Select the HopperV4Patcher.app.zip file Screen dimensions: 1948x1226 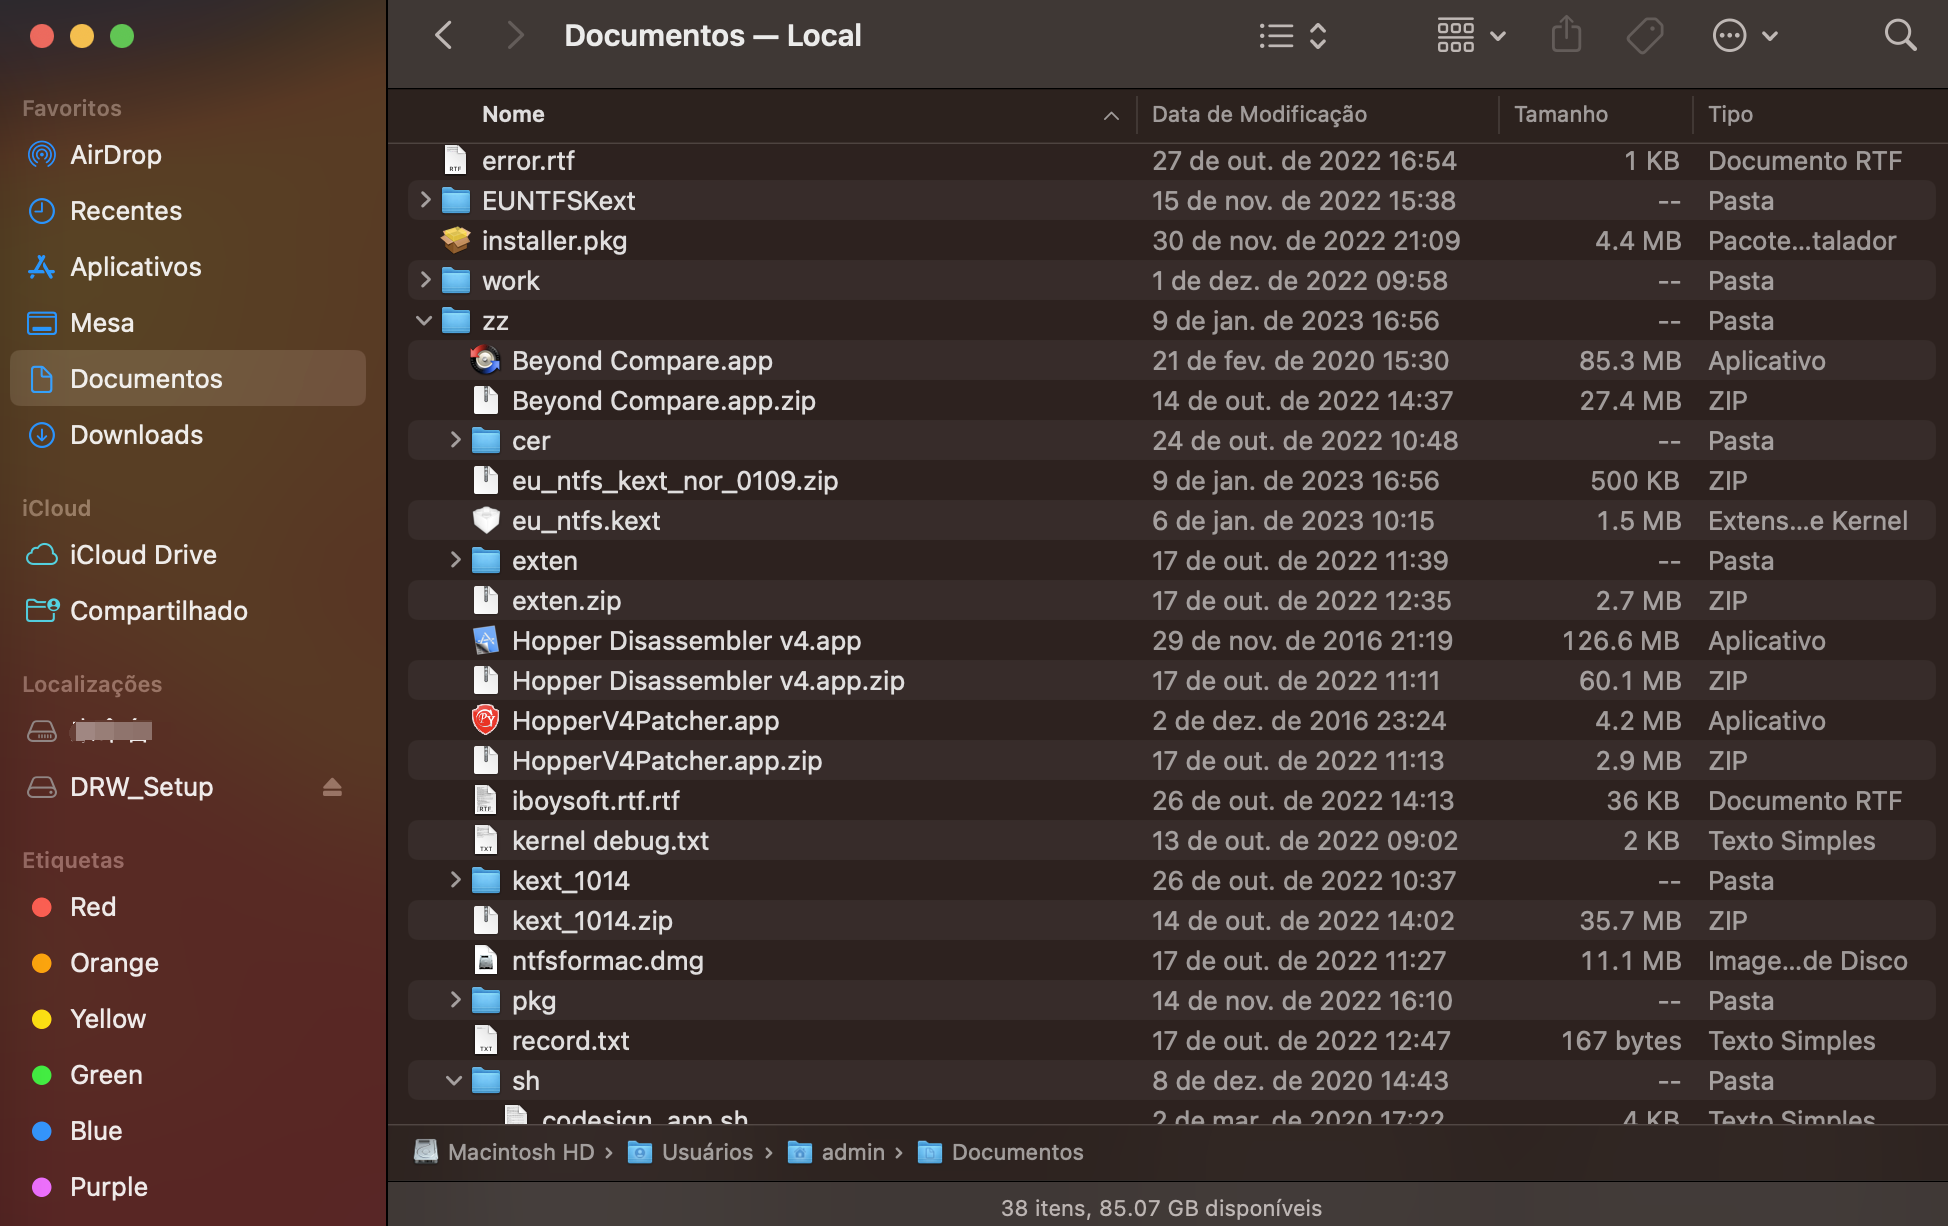(x=1171, y=760)
